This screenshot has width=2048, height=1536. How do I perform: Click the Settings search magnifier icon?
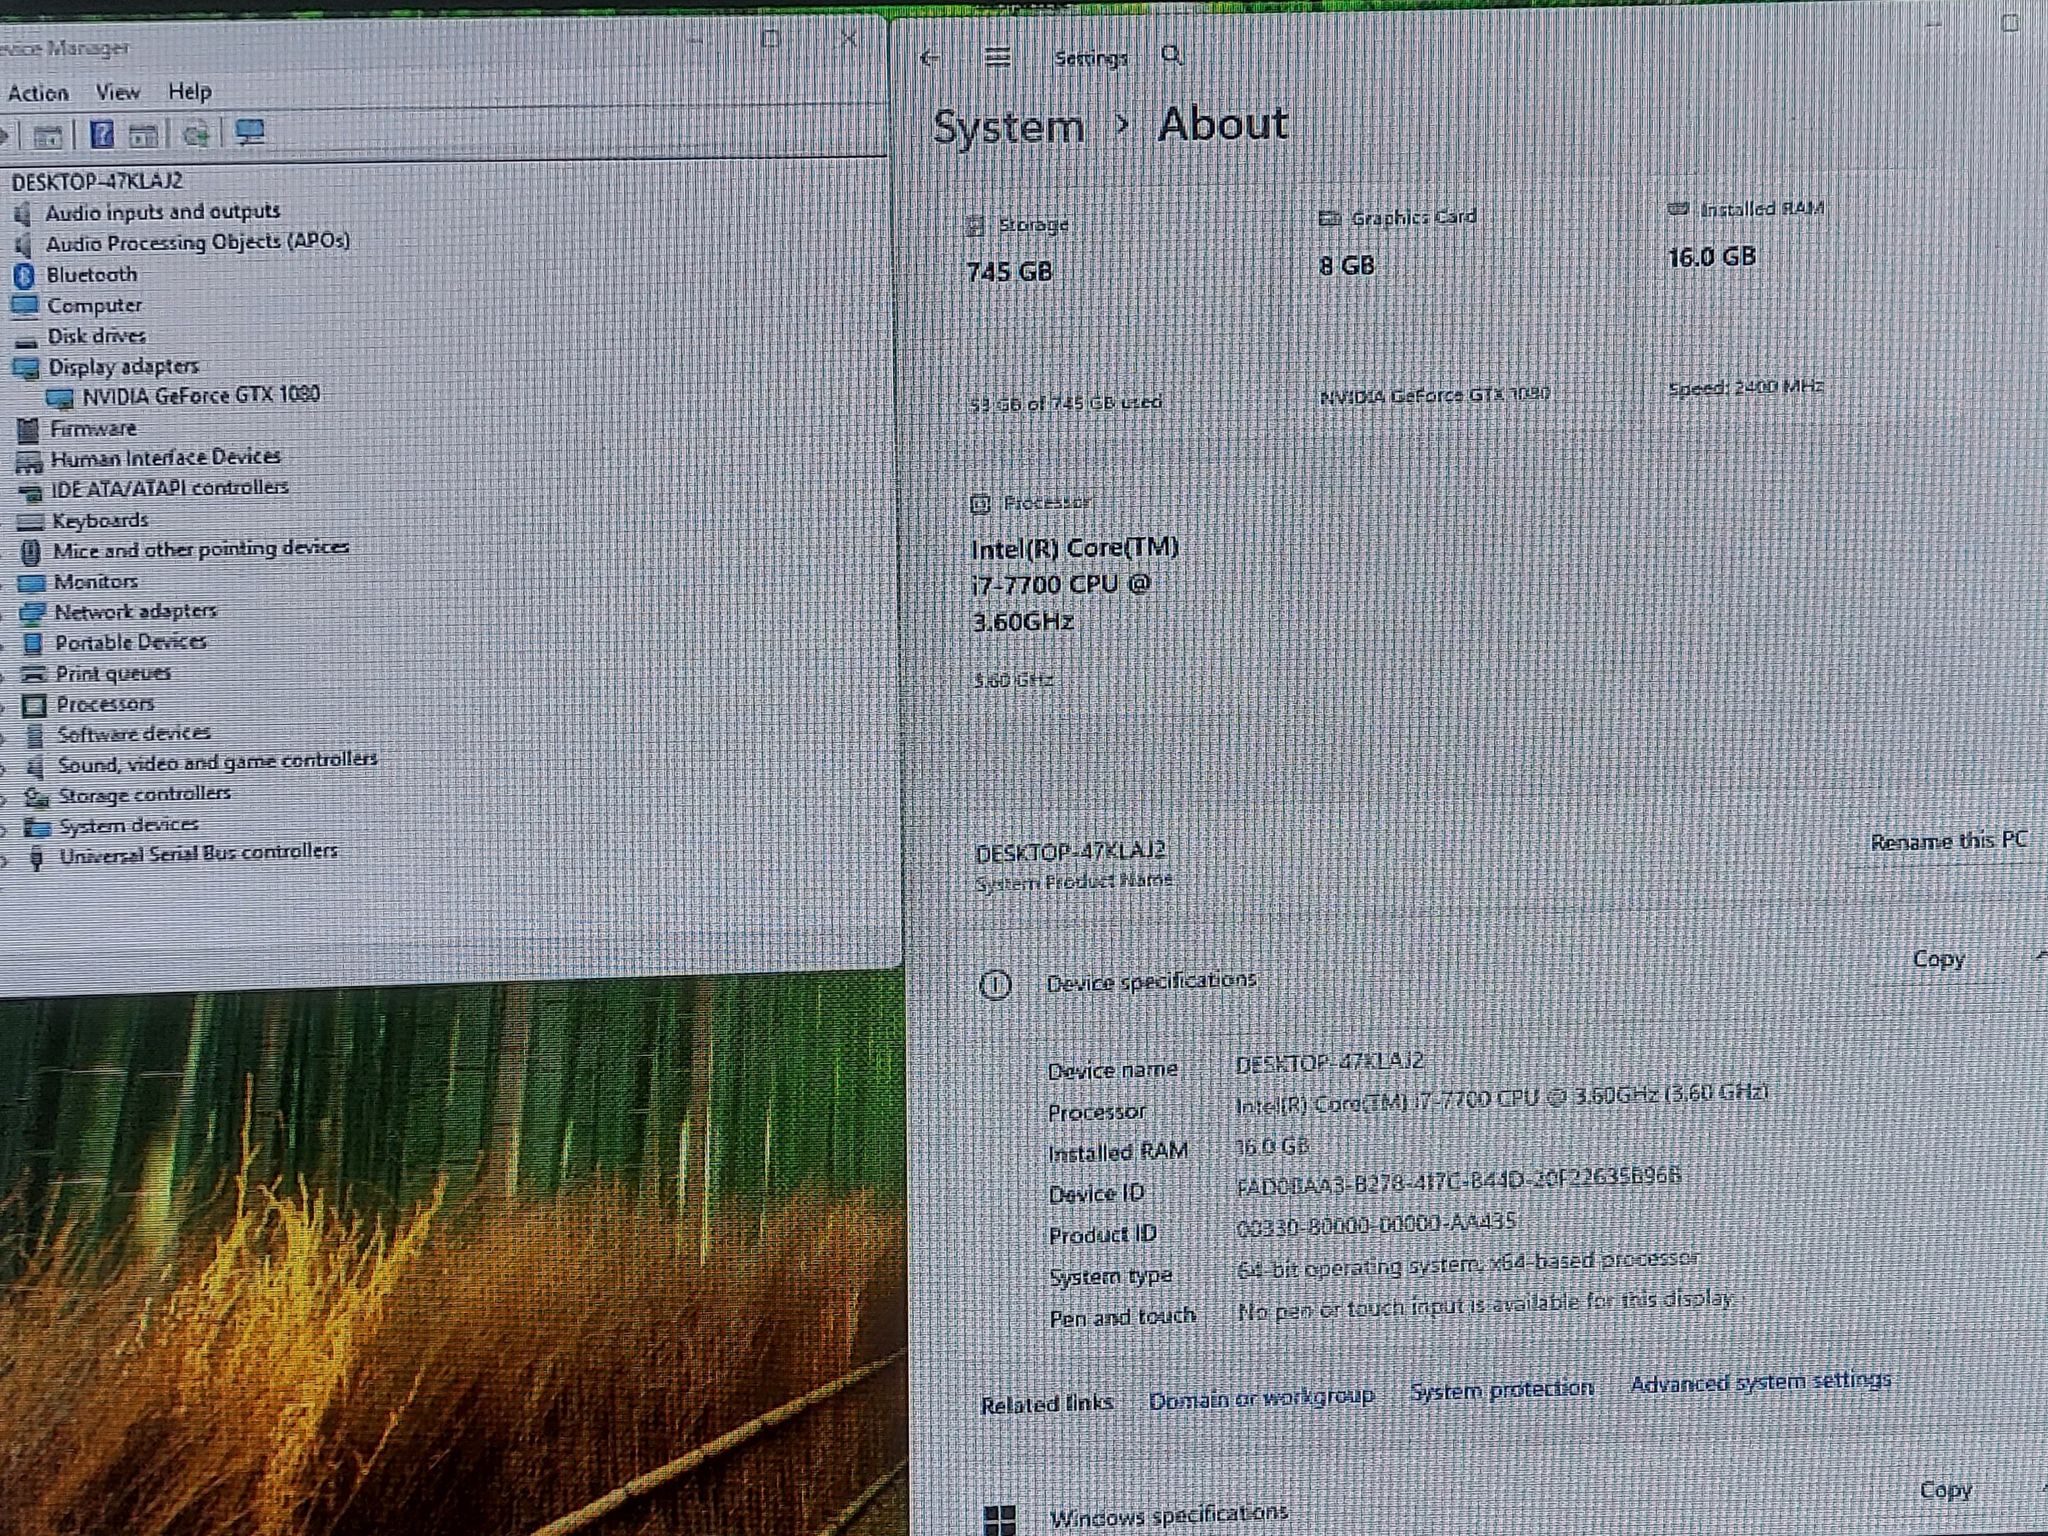(x=1172, y=55)
